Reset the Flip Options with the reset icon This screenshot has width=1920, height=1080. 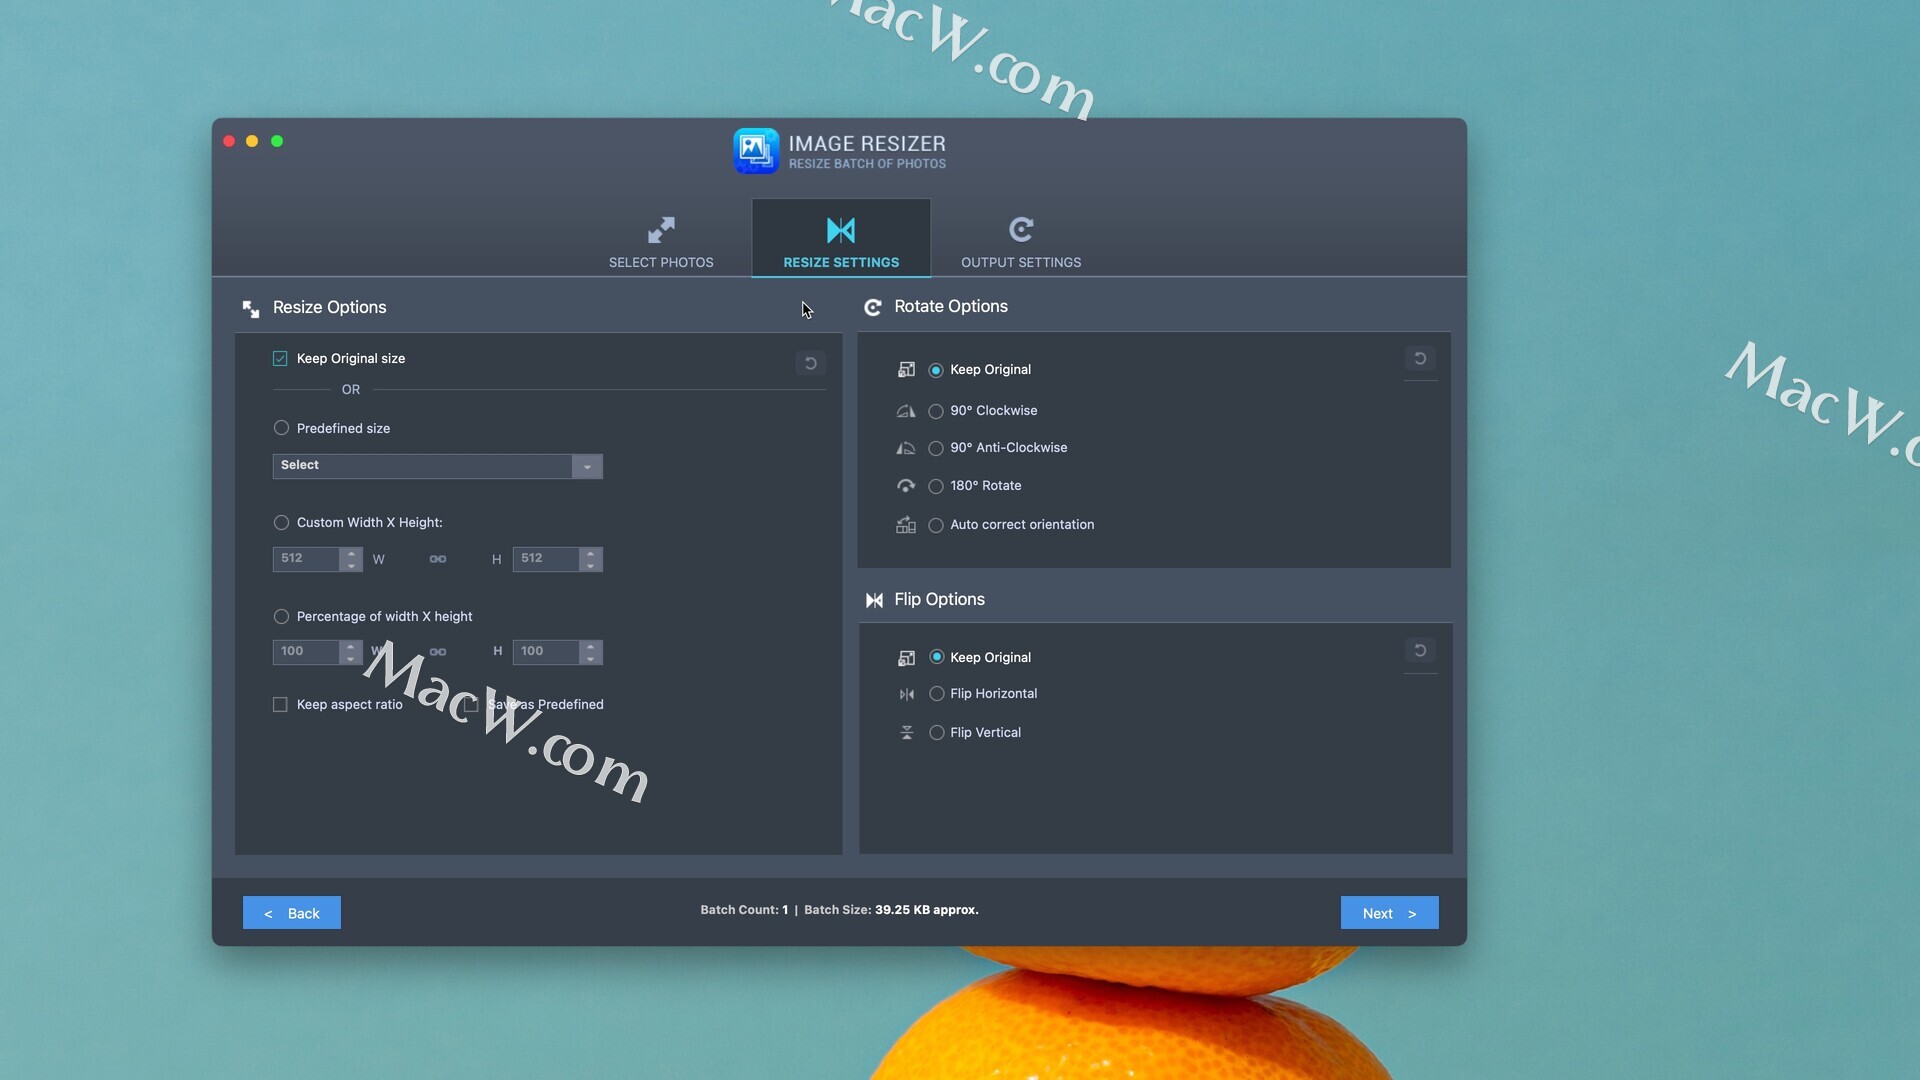click(1420, 650)
